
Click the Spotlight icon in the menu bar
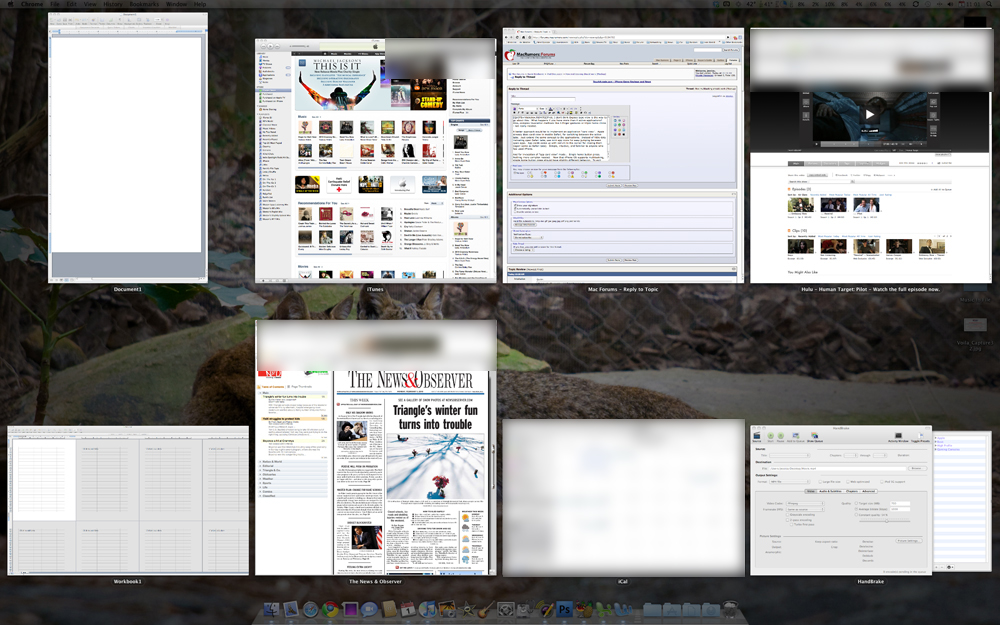[x=991, y=4]
